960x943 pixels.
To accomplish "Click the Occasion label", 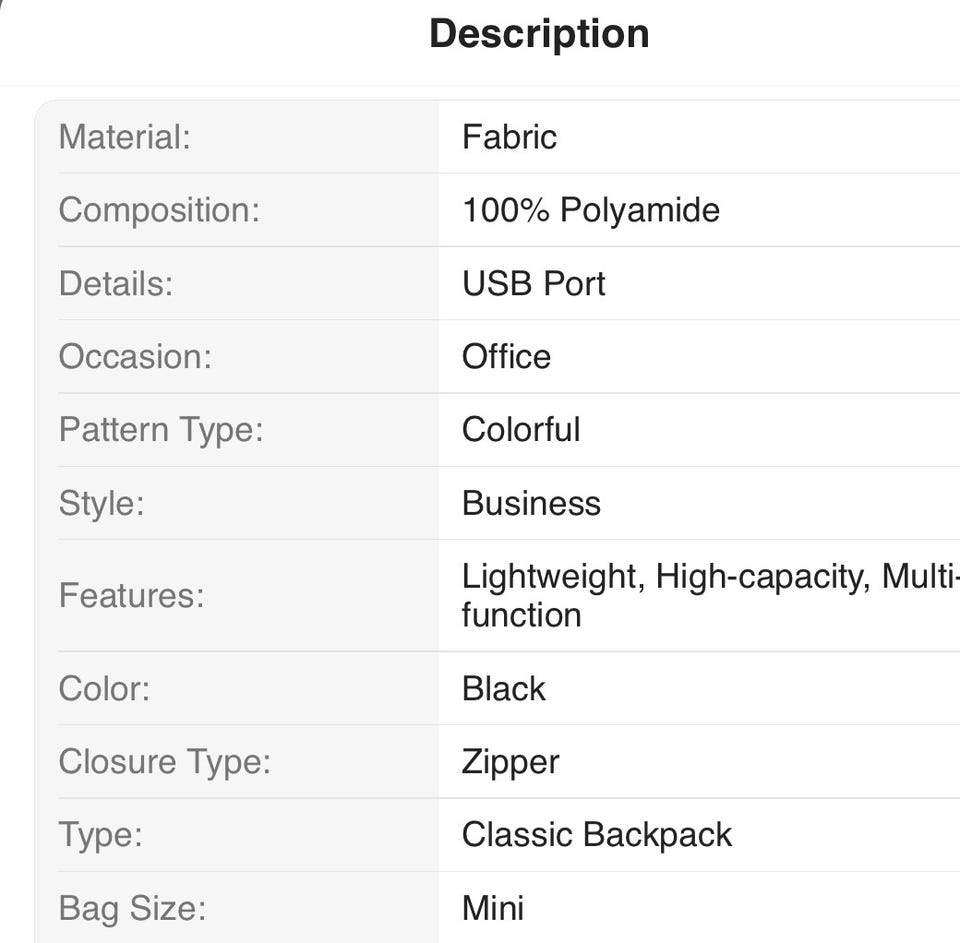I will pos(135,357).
